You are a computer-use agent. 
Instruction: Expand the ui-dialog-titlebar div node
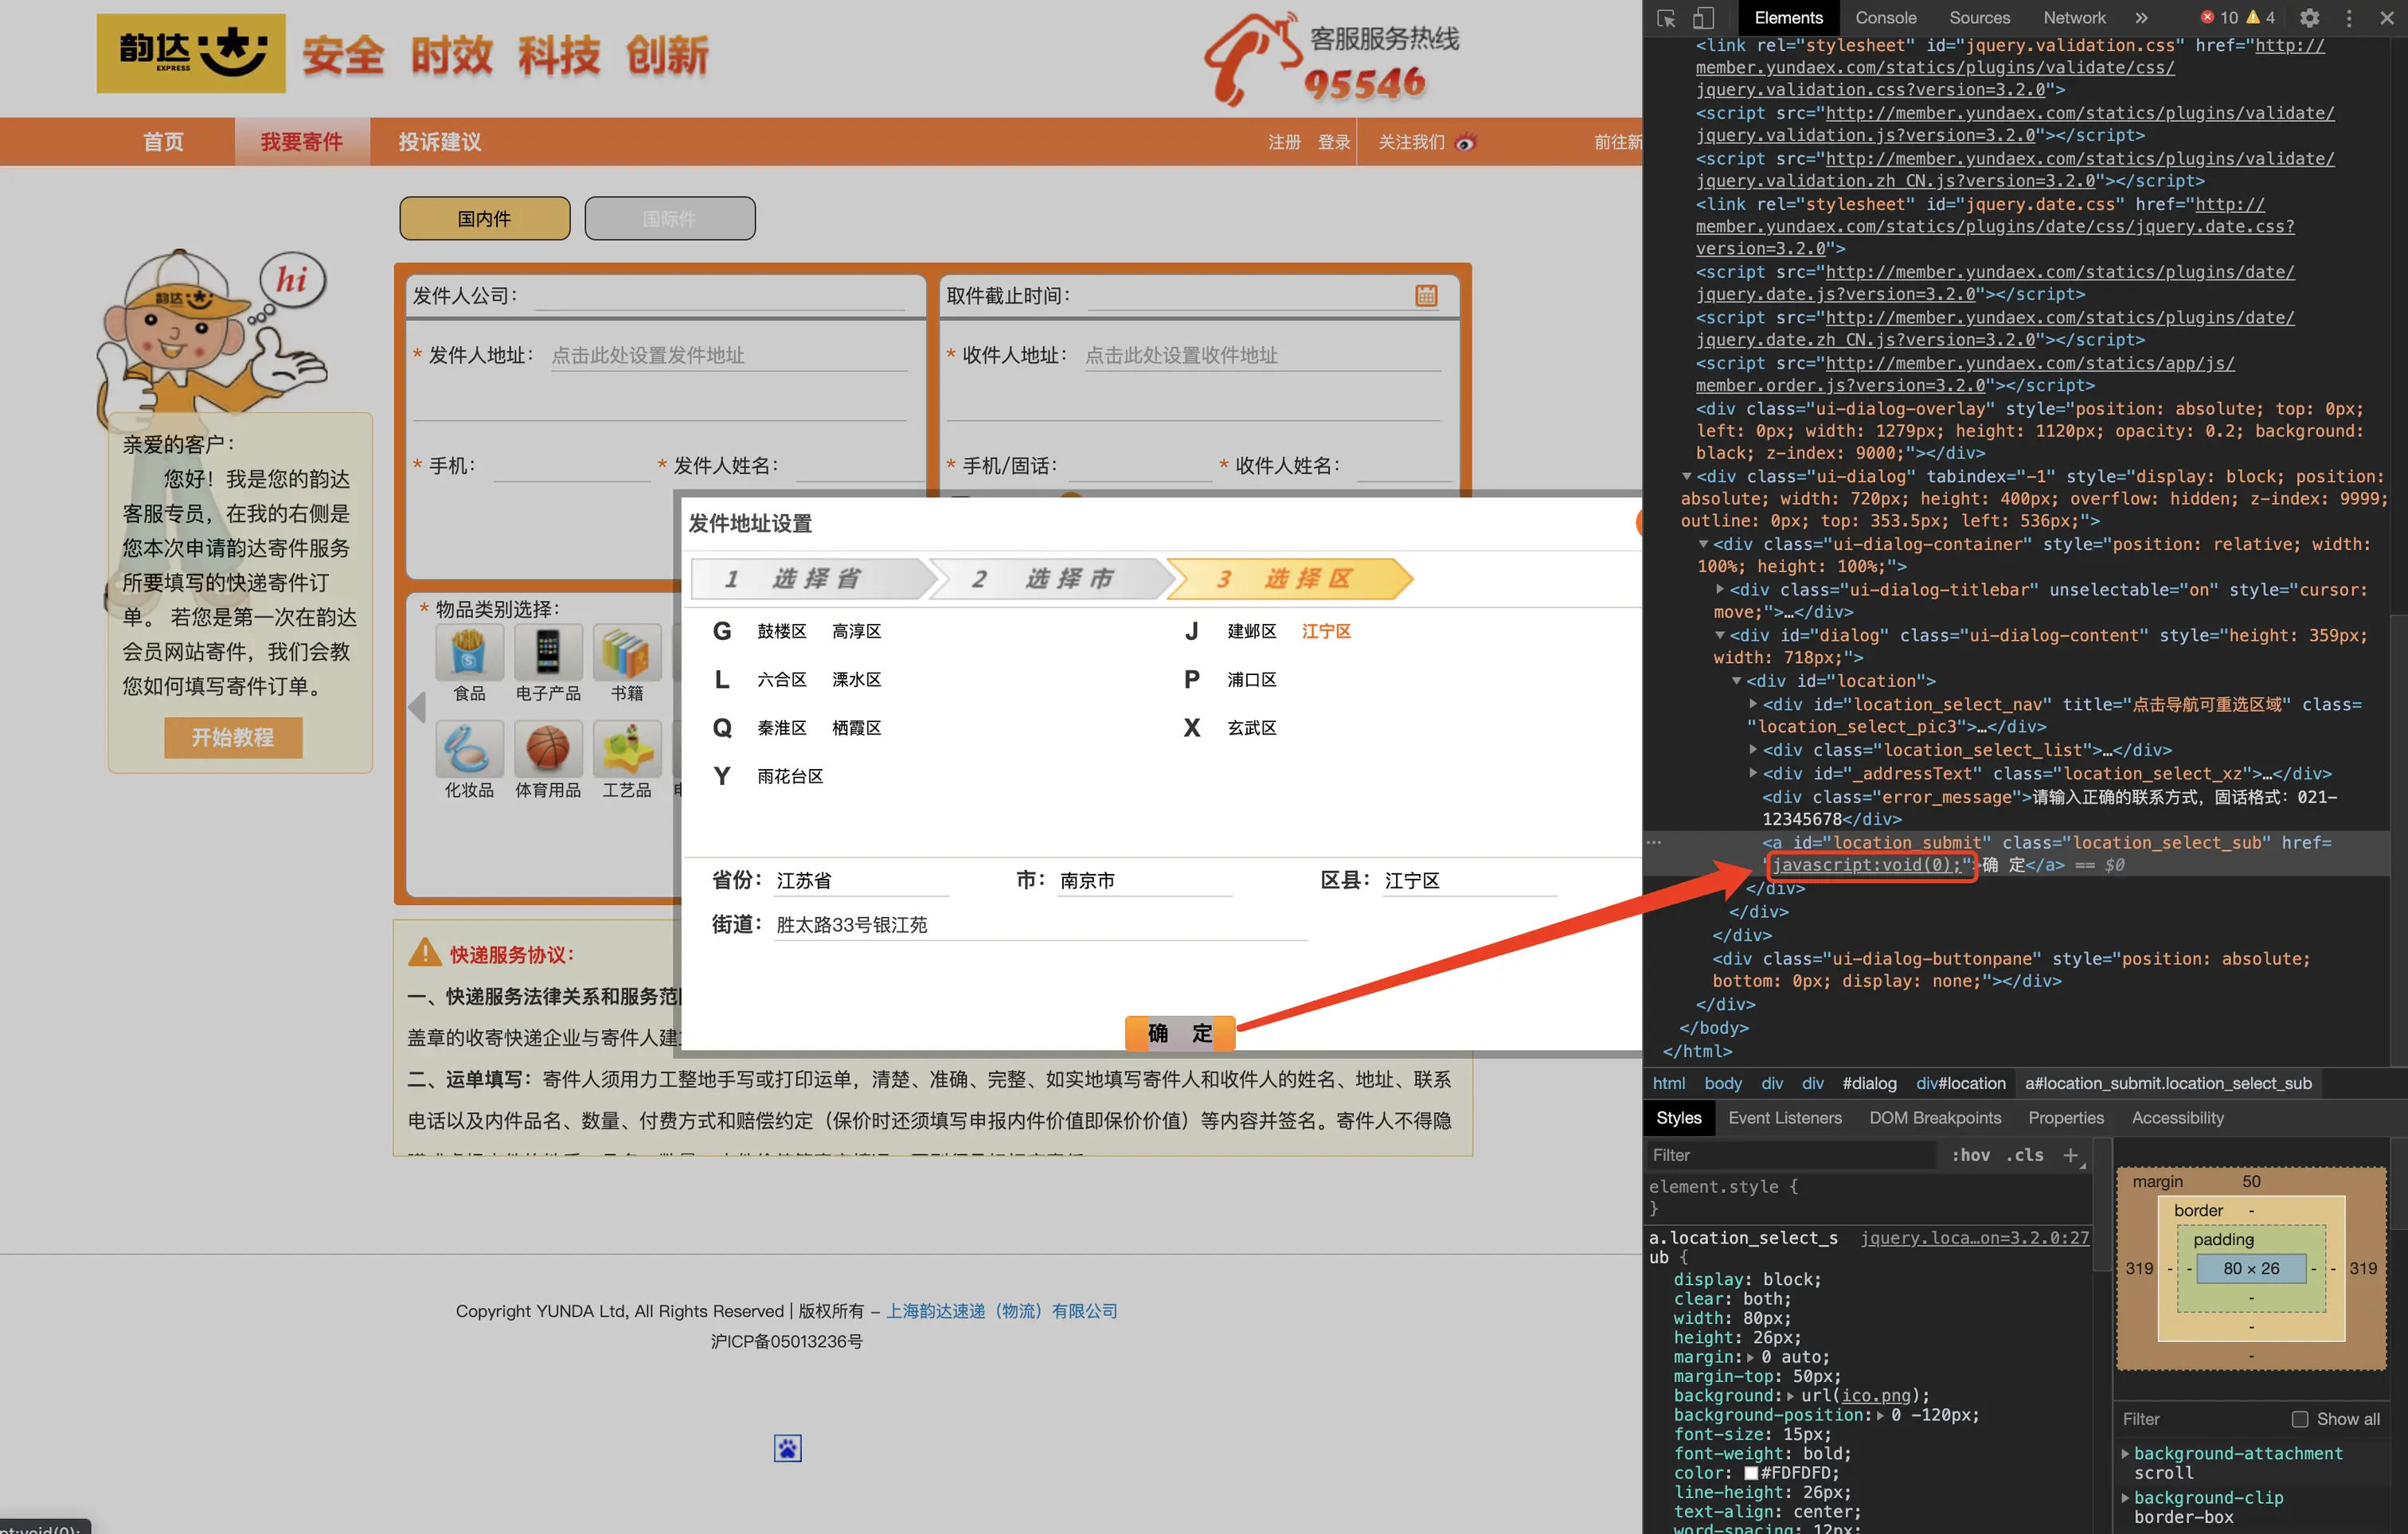[x=1720, y=590]
